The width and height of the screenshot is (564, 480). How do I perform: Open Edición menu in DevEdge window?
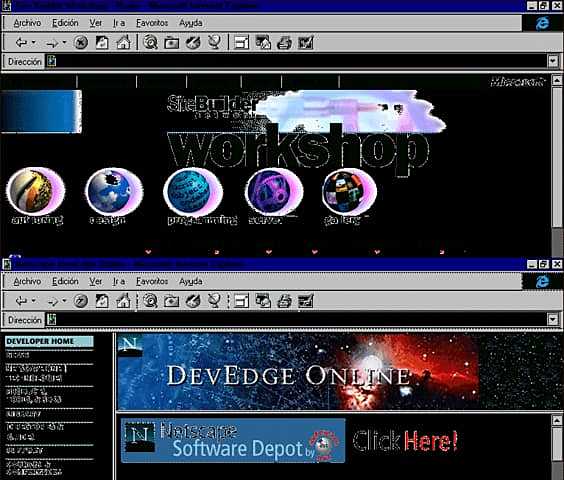[65, 281]
